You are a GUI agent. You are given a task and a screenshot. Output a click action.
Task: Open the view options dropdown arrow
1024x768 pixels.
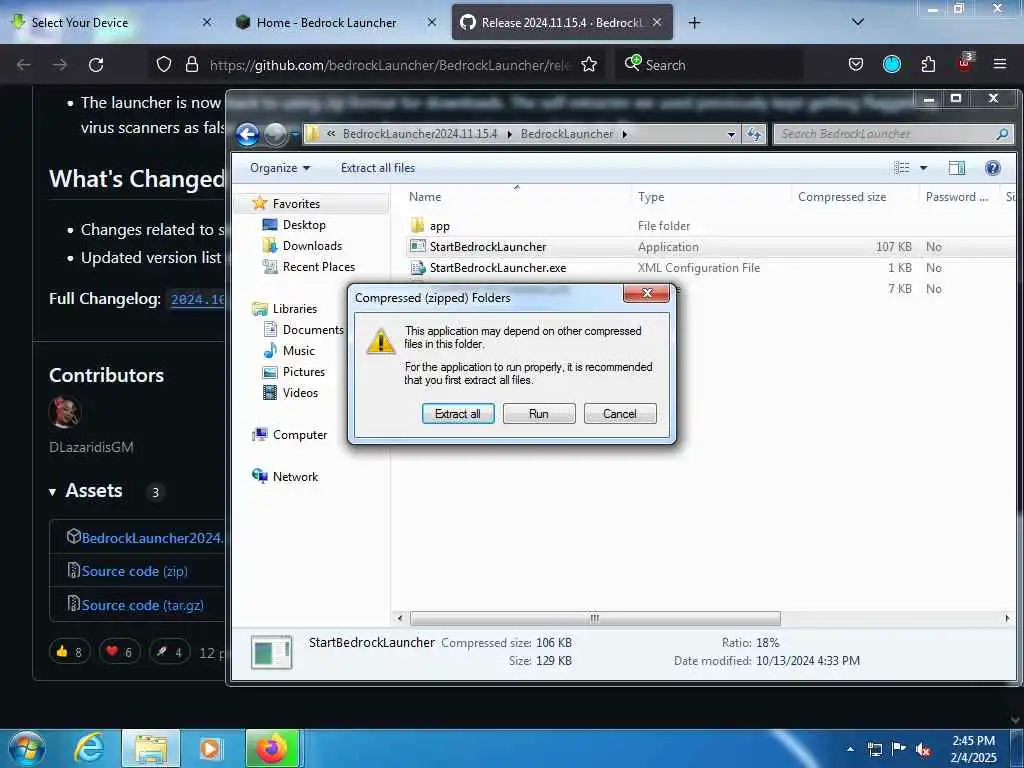[923, 168]
